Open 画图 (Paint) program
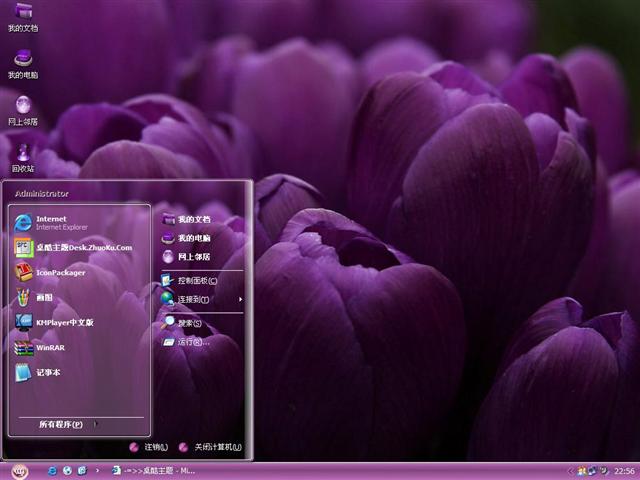This screenshot has width=640, height=480. coord(45,297)
